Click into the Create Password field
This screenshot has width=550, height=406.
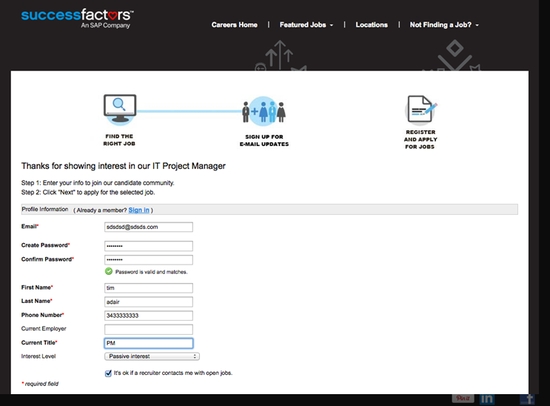[148, 246]
